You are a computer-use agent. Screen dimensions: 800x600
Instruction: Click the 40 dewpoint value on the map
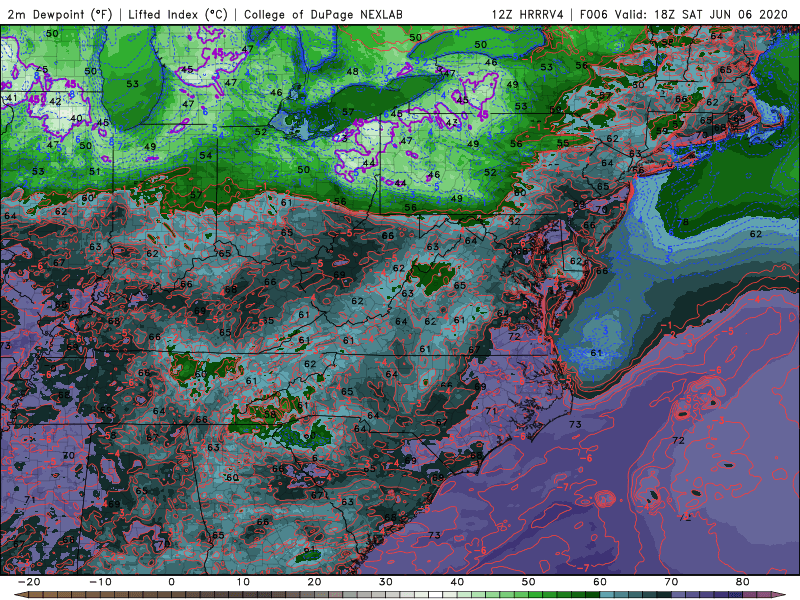(x=76, y=118)
